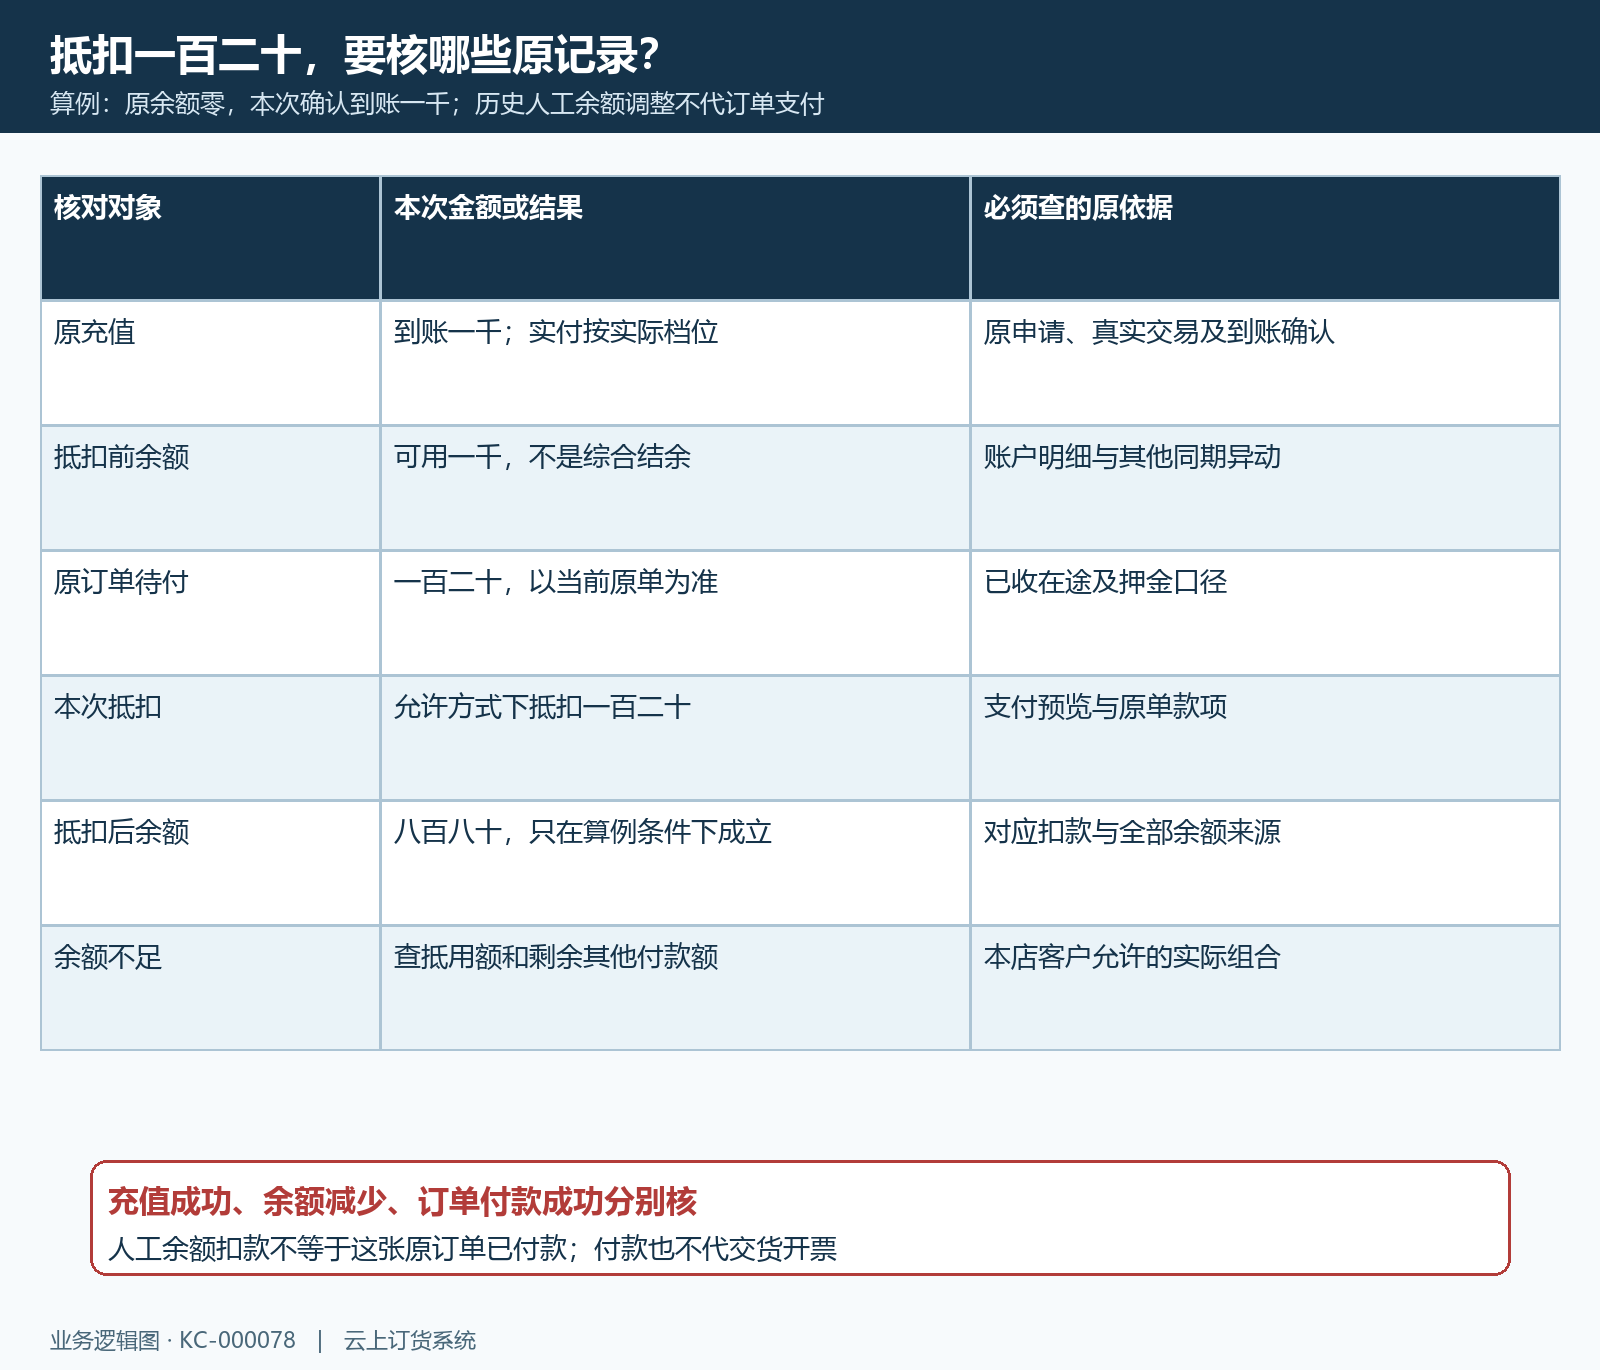Viewport: 1600px width, 1370px height.
Task: Select the cell 抵扣后余额
Action: pyautogui.click(x=210, y=863)
